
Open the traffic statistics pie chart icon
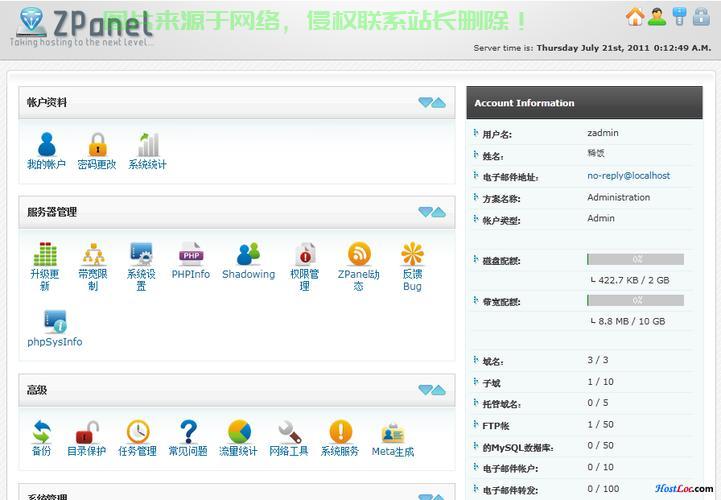(239, 431)
